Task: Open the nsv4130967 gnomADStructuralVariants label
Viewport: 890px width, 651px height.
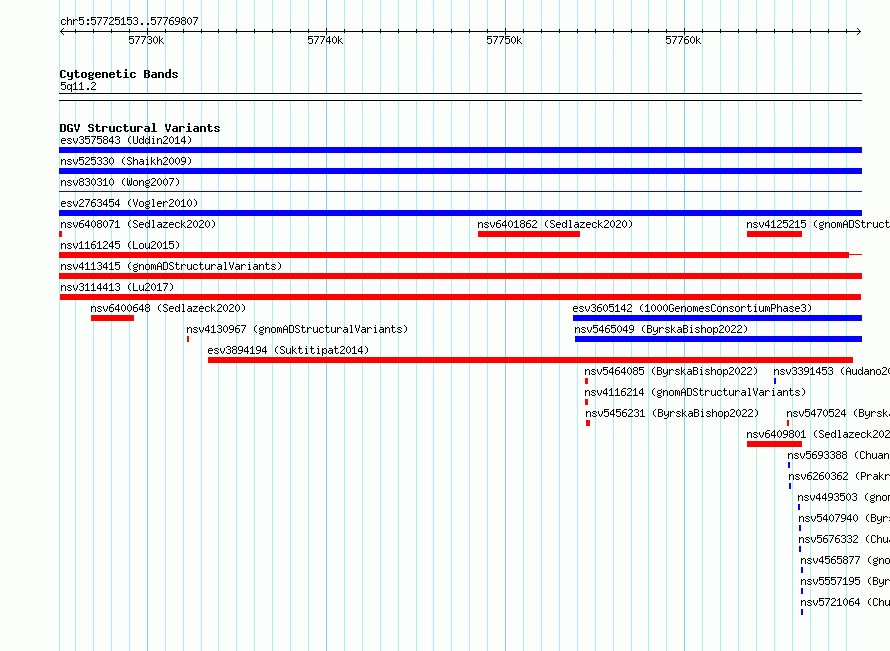Action: (297, 329)
